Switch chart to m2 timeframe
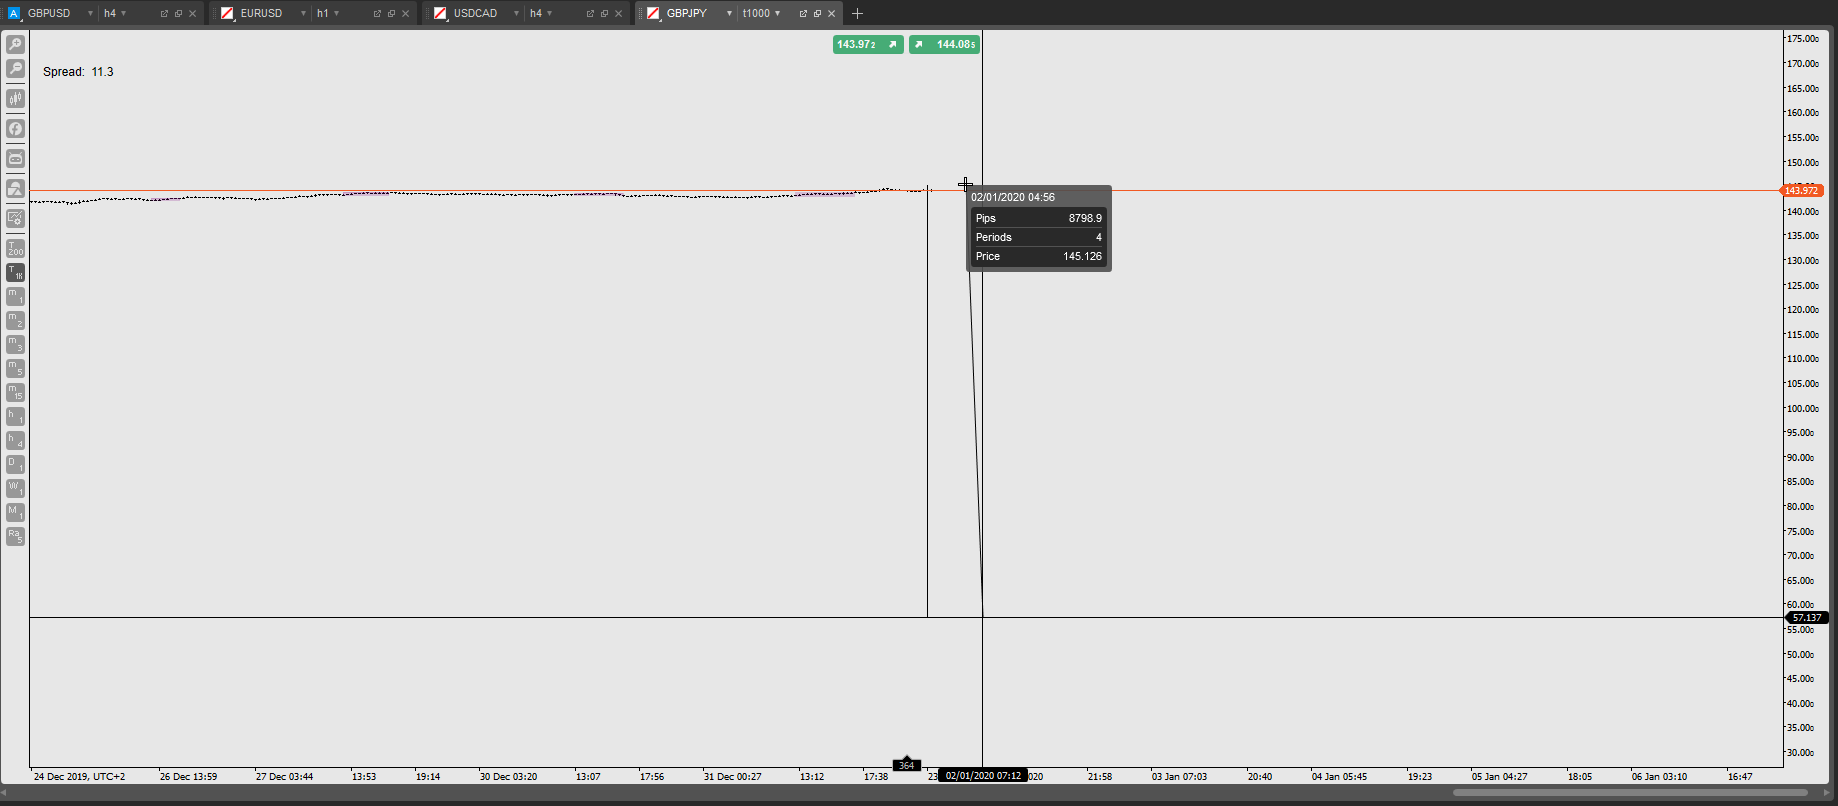The height and width of the screenshot is (806, 1838). [x=15, y=320]
